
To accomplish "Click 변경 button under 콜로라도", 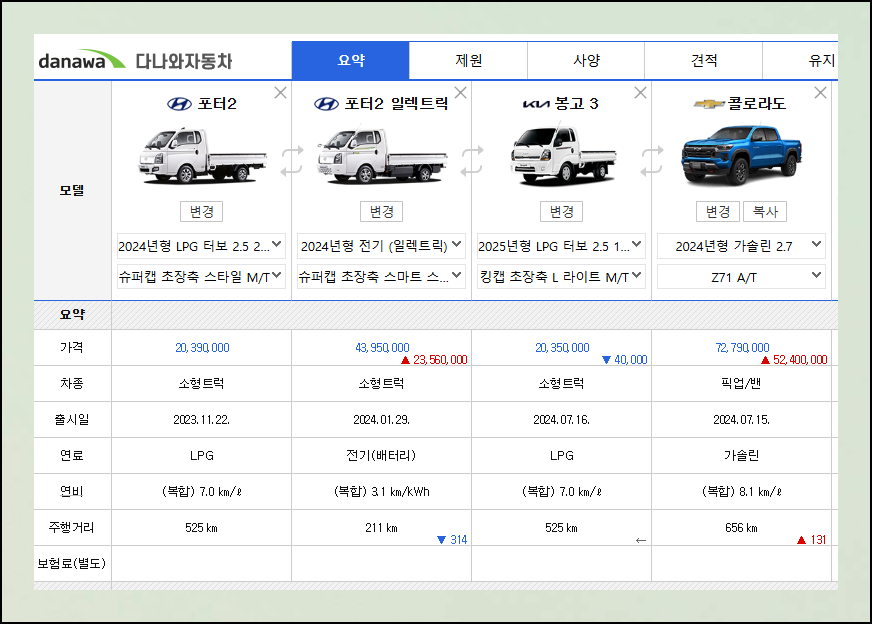I will click(717, 211).
